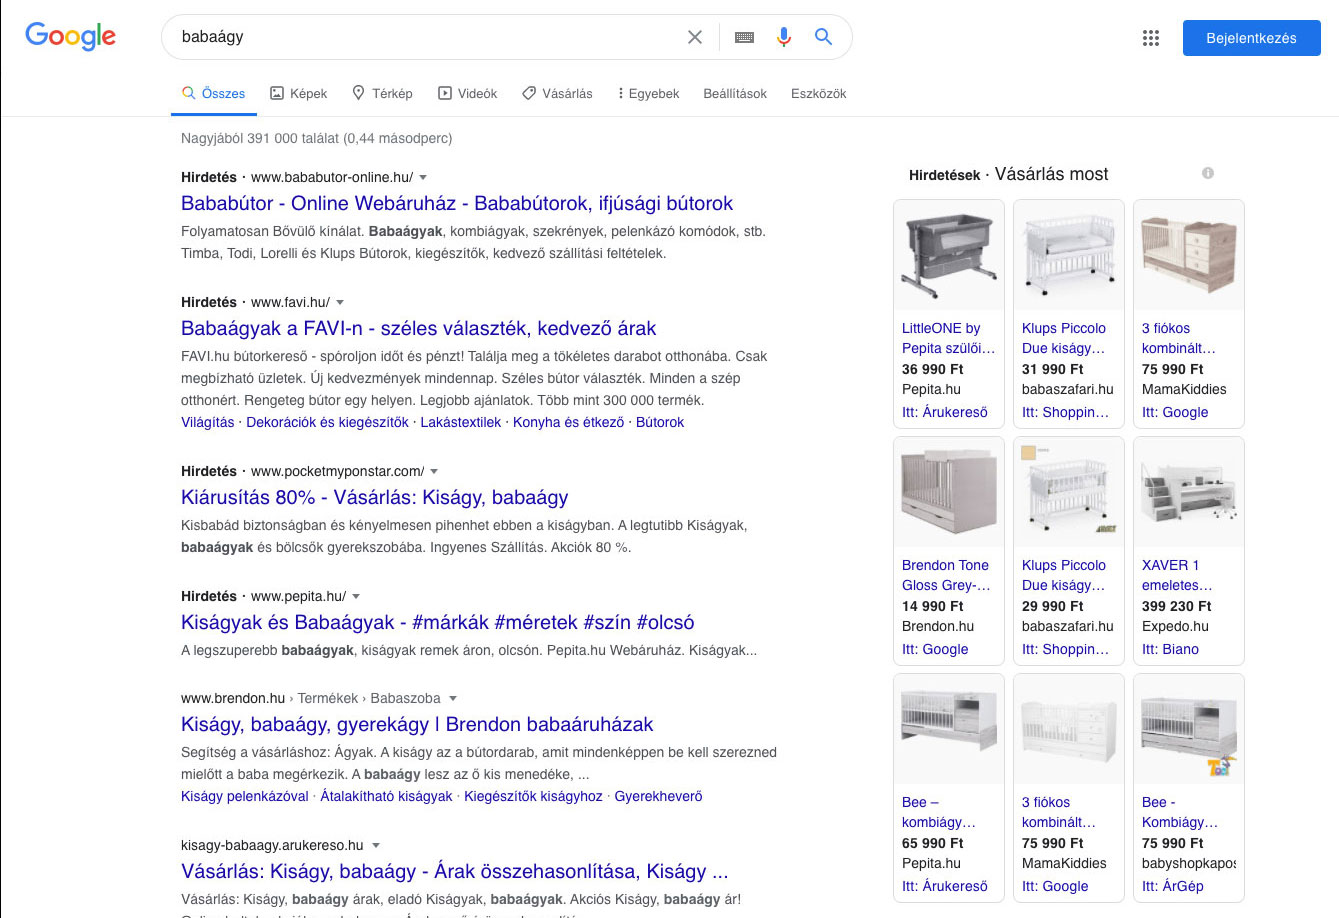
Task: Click 29 990 Ft Klups Piccolo thumbnail
Action: coord(1069,492)
